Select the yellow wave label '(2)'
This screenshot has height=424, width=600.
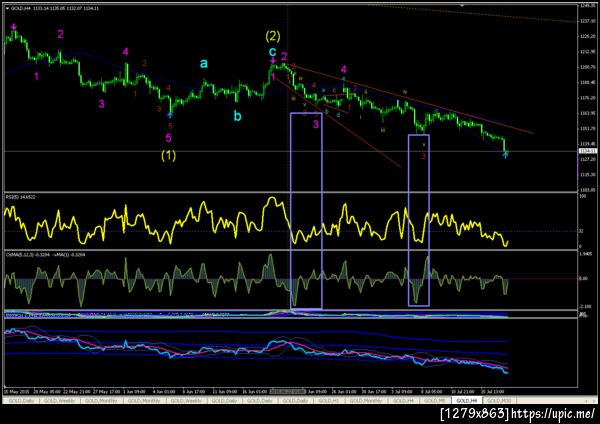[x=273, y=36]
